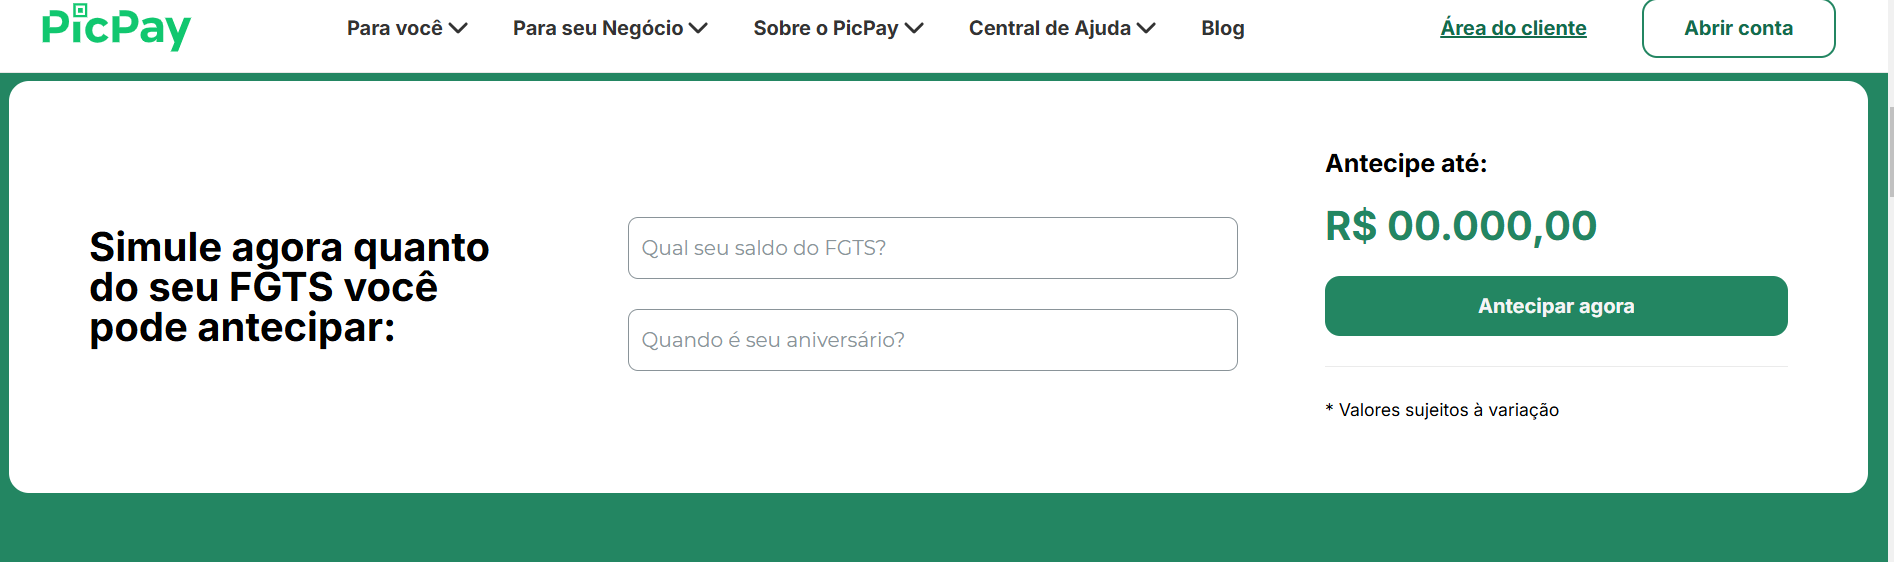Screen dimensions: 1894x562
Task: Click the birthday (aniversário) input field
Action: click(932, 340)
